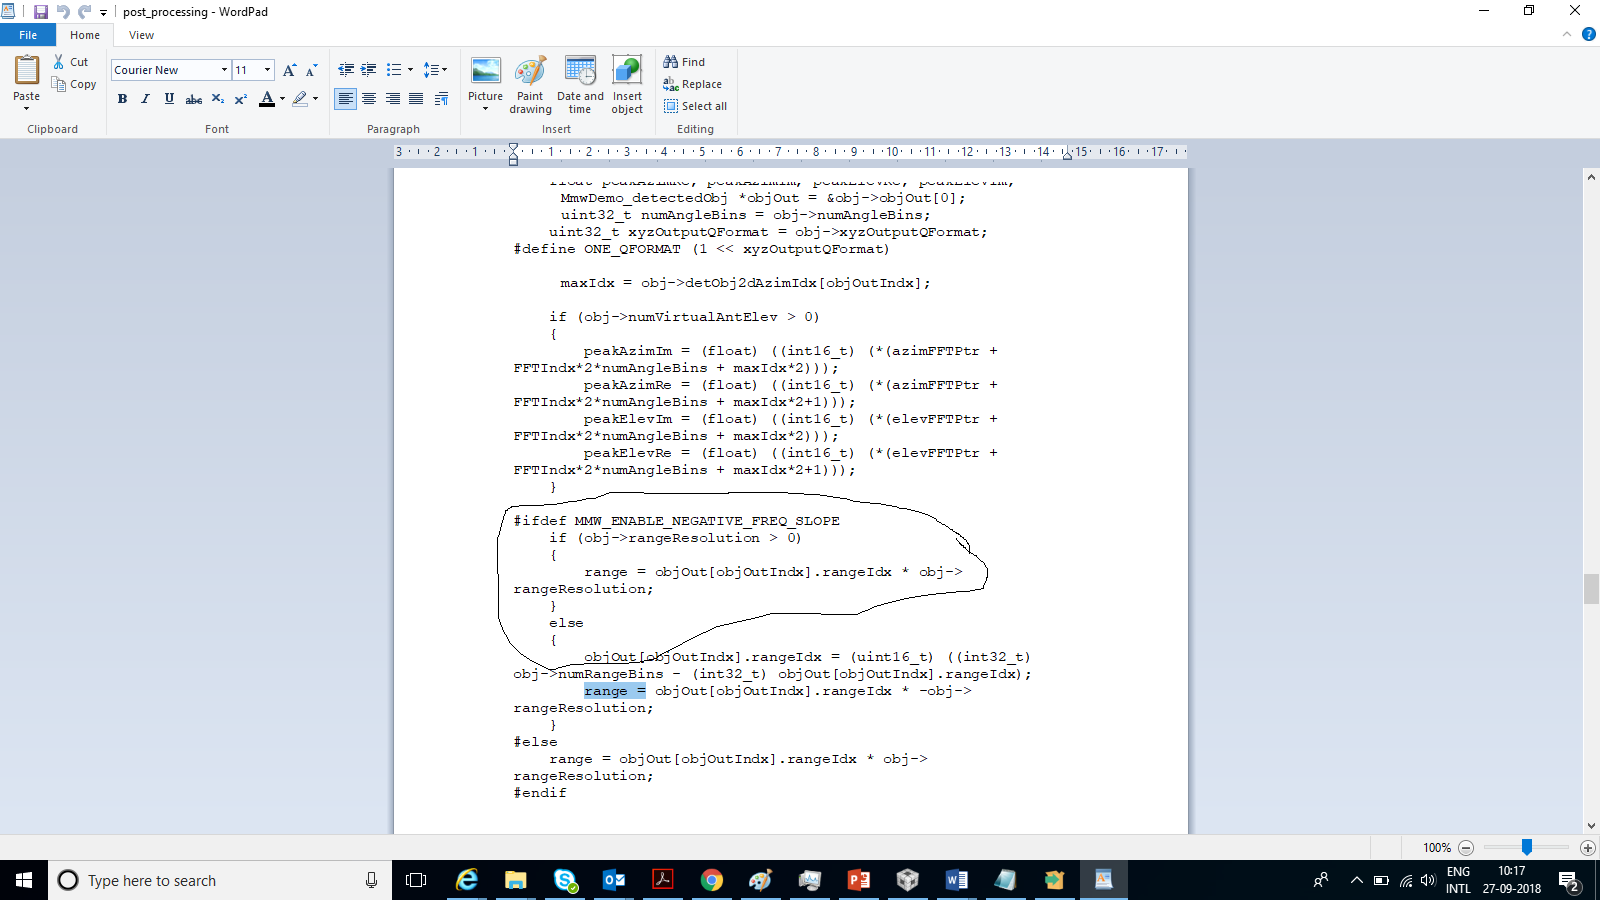Apply the text color
Viewport: 1600px width, 900px height.
pyautogui.click(x=267, y=99)
